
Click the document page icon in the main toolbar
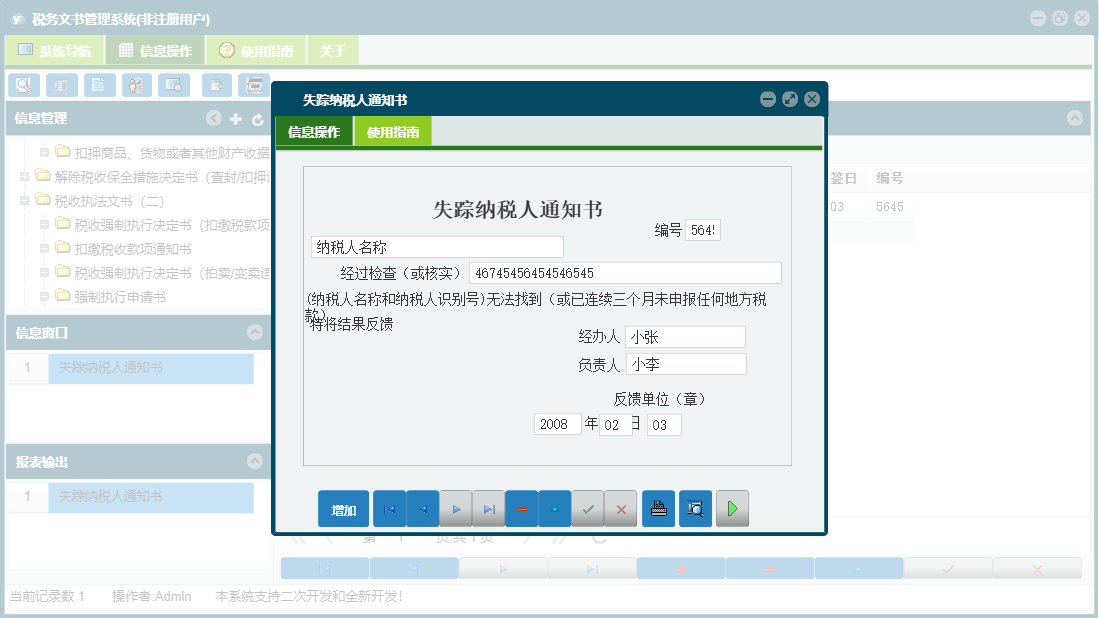(99, 85)
